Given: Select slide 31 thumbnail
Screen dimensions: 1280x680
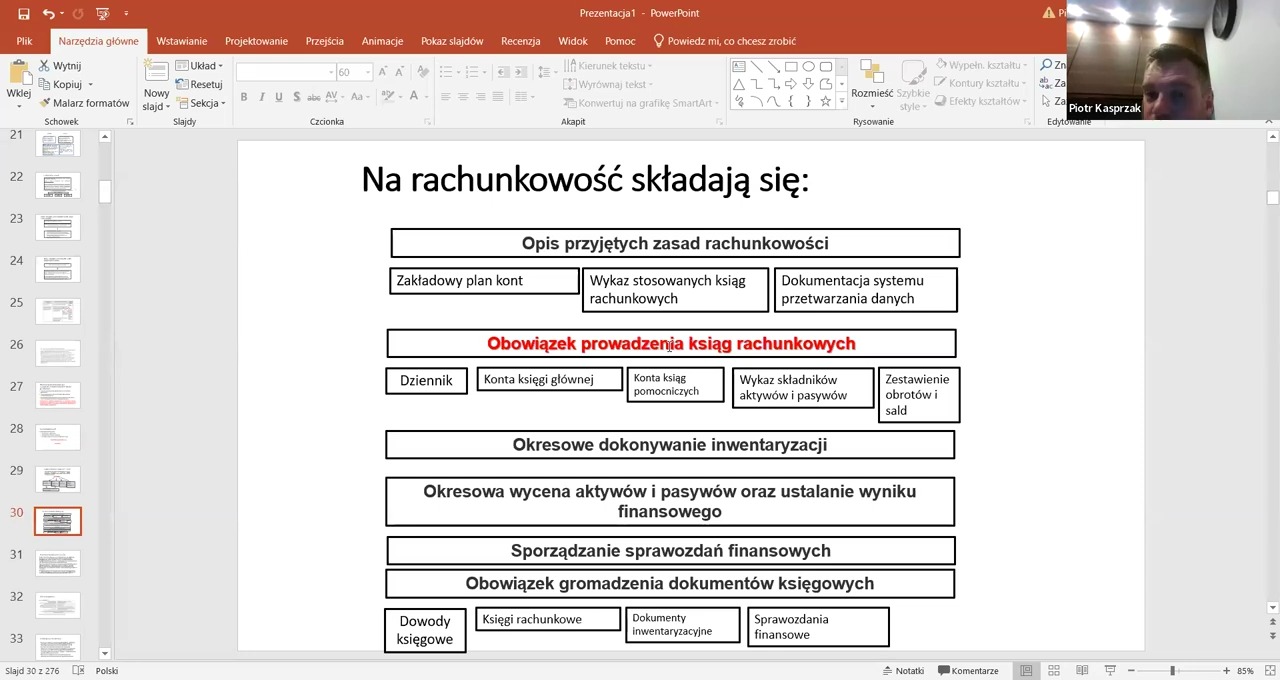Looking at the screenshot, I should coord(58,563).
